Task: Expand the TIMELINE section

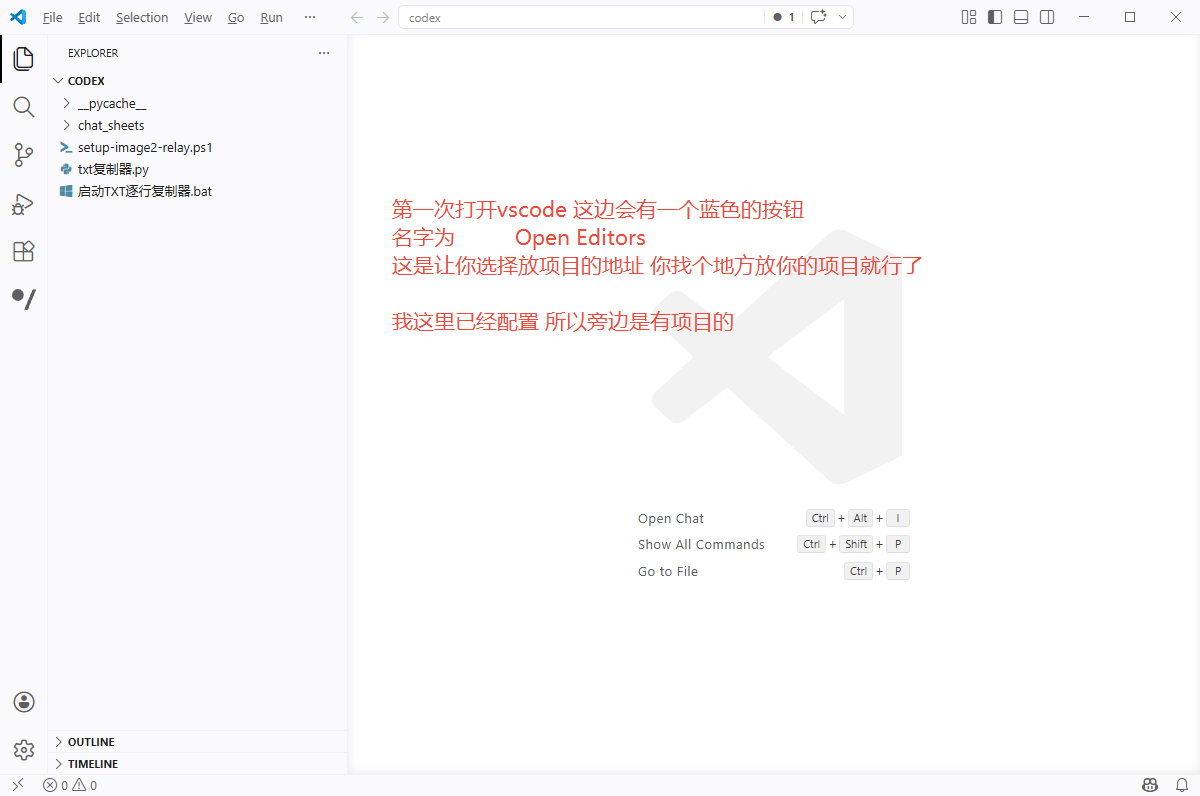Action: tap(198, 764)
